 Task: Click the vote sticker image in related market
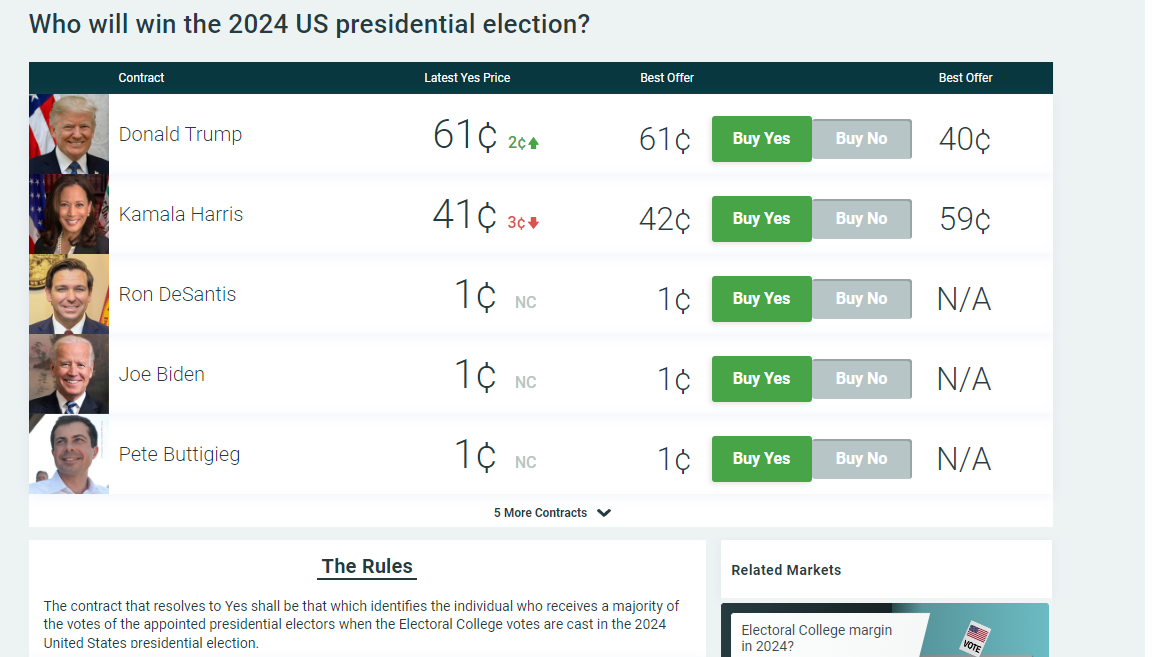click(x=975, y=637)
